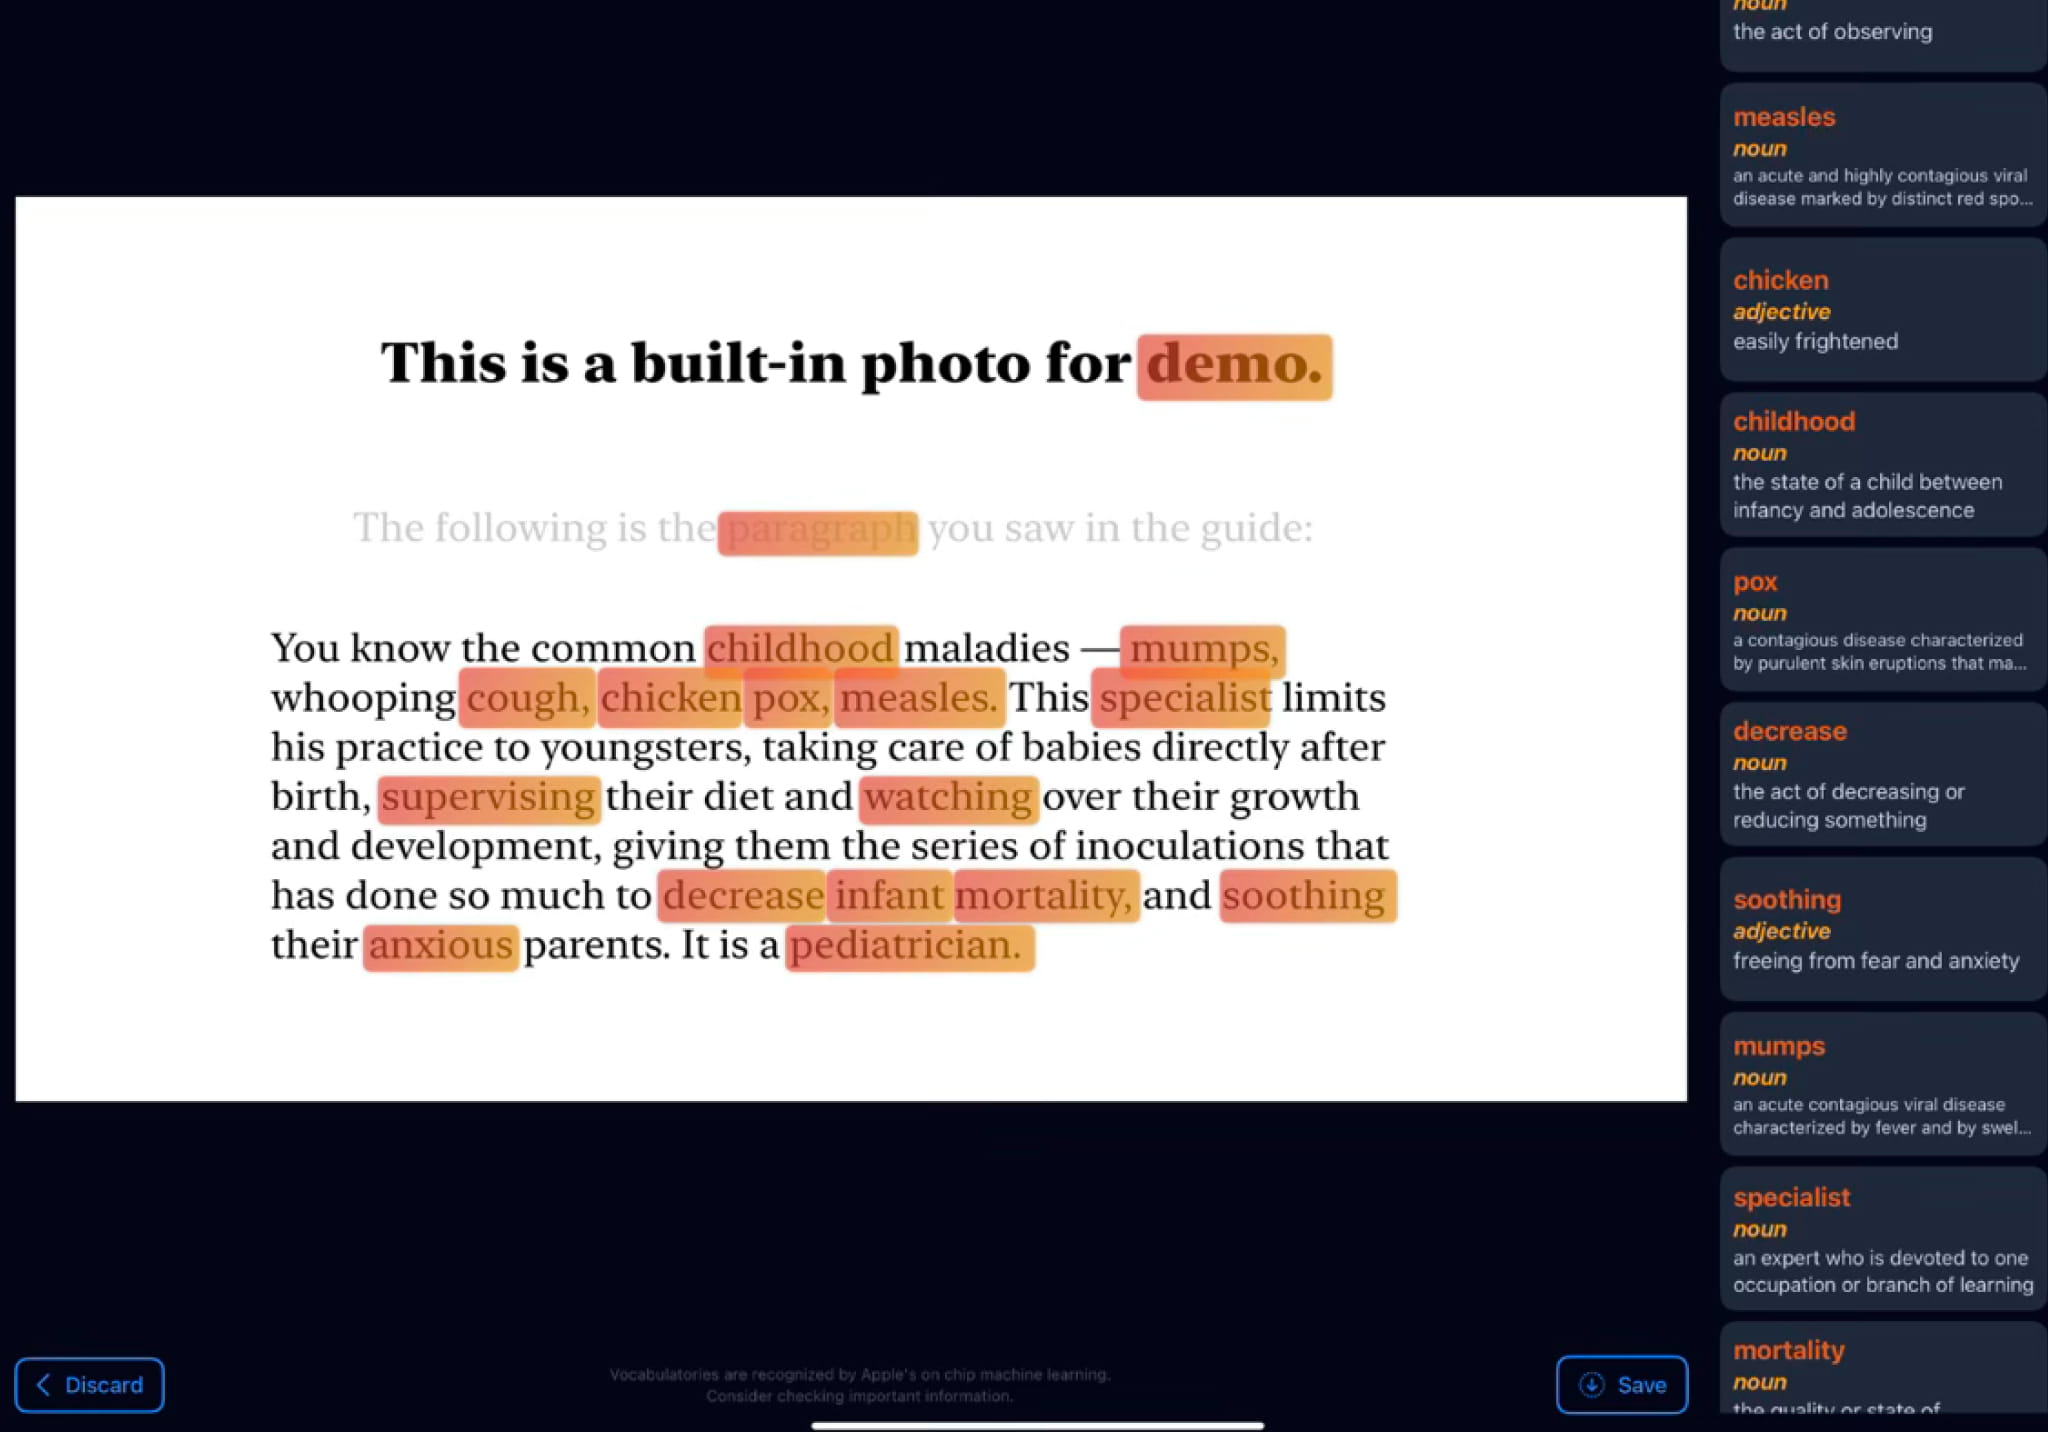Open the childhood noun vocabulary card
Image resolution: width=2048 pixels, height=1432 pixels.
[x=1883, y=465]
